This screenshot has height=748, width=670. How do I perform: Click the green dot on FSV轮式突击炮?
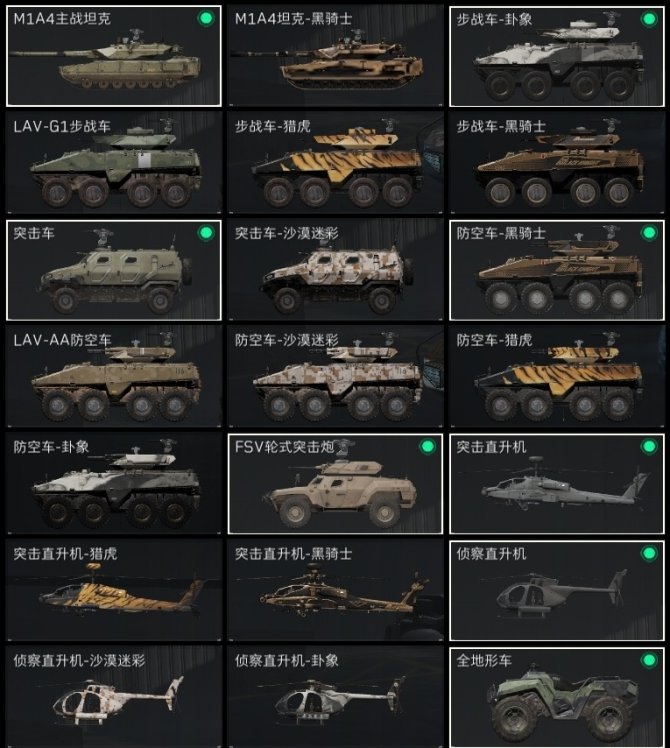pos(428,447)
